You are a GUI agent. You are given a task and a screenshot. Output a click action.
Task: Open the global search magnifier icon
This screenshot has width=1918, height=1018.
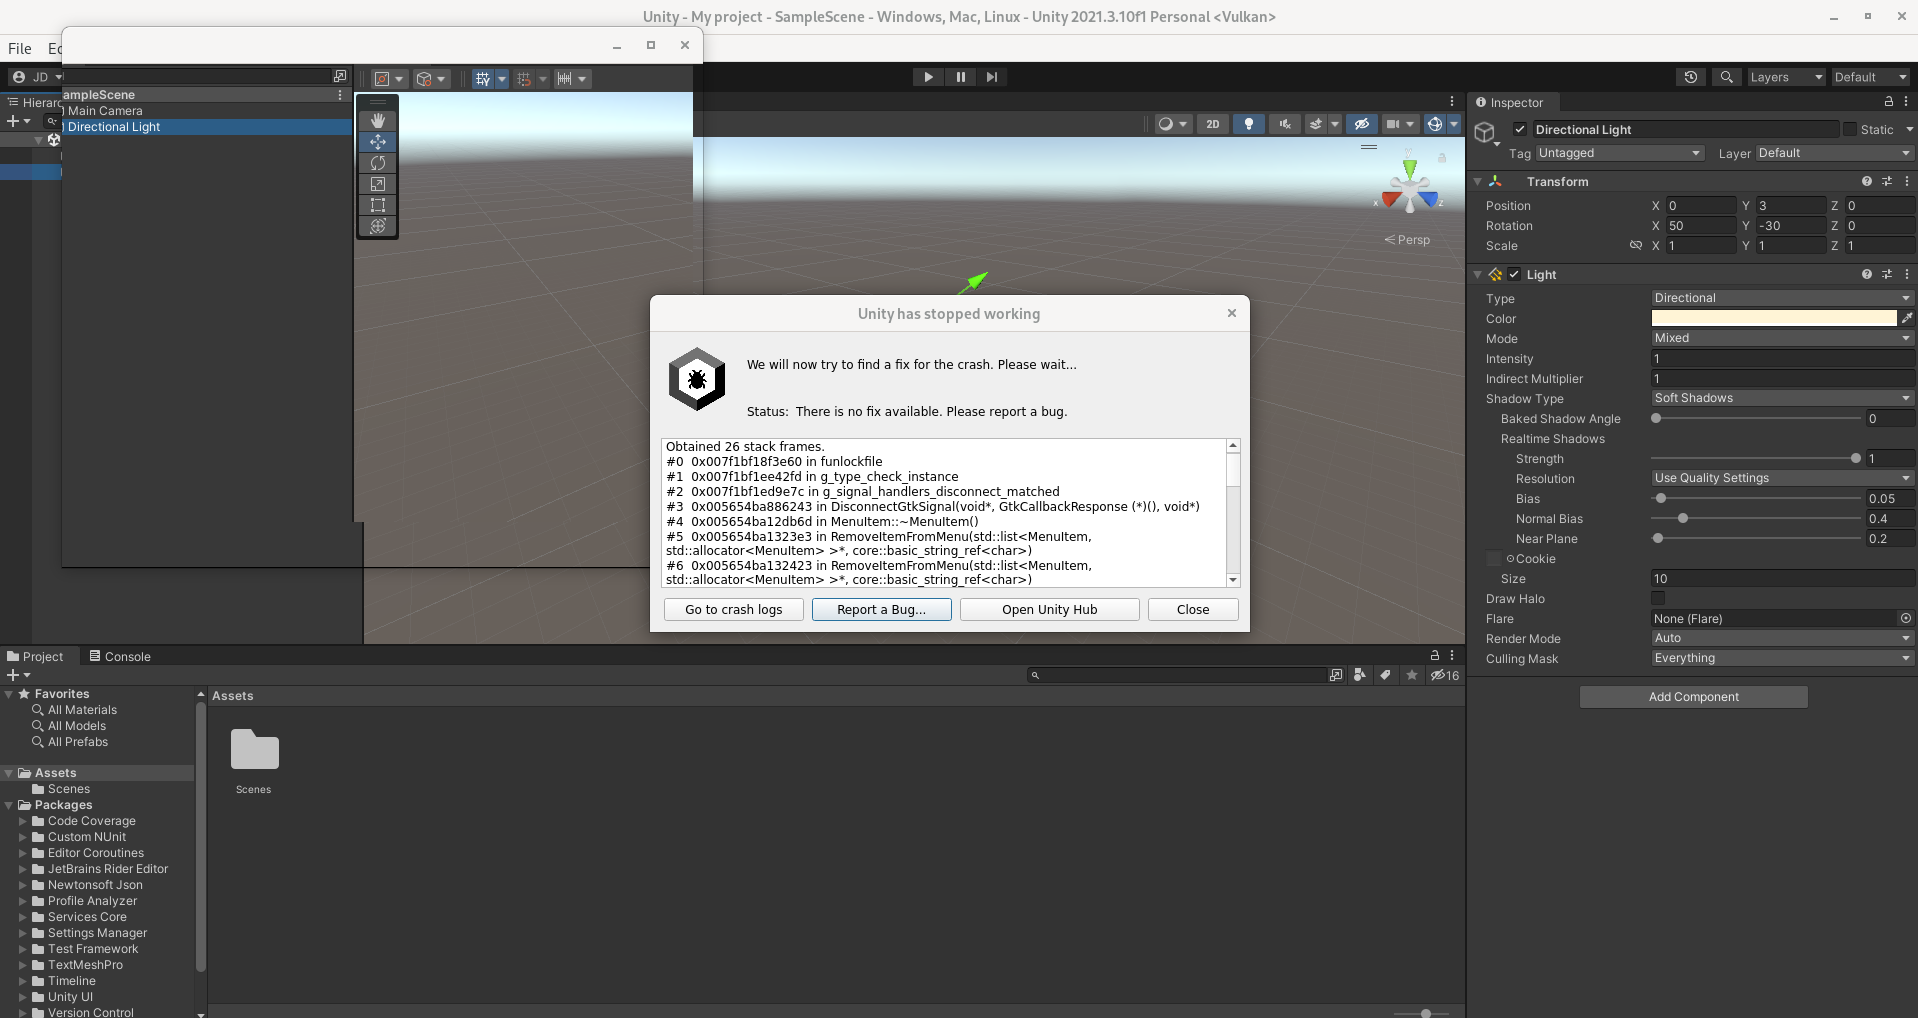(1727, 77)
